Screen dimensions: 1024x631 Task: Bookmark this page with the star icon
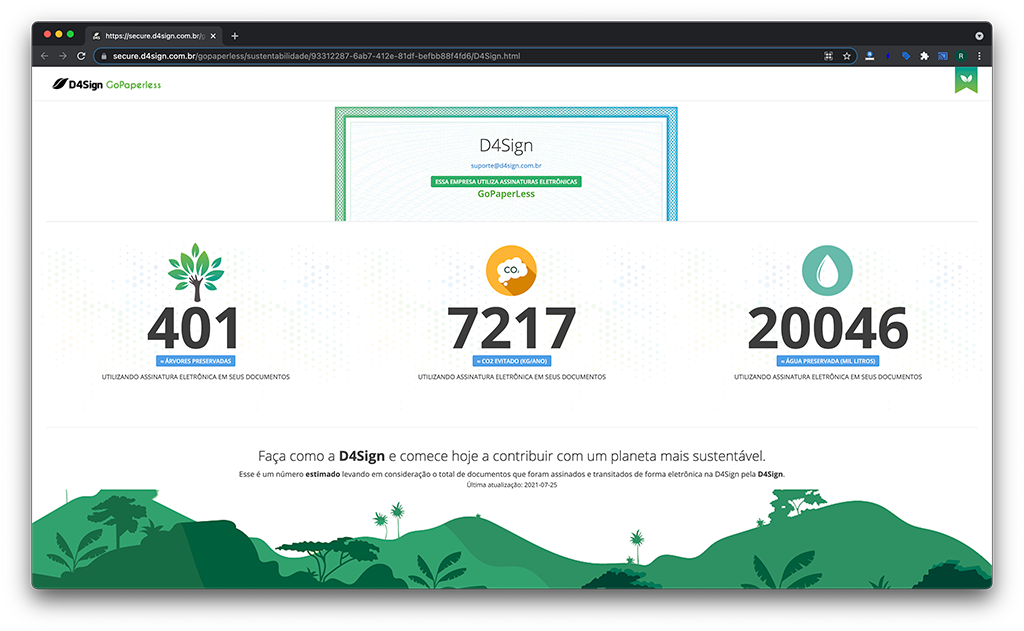coord(846,56)
